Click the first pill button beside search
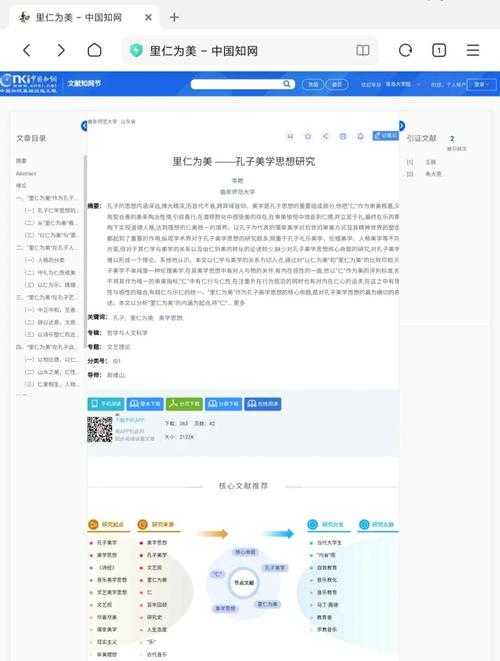Viewport: 500px width, 661px height. 313,84
